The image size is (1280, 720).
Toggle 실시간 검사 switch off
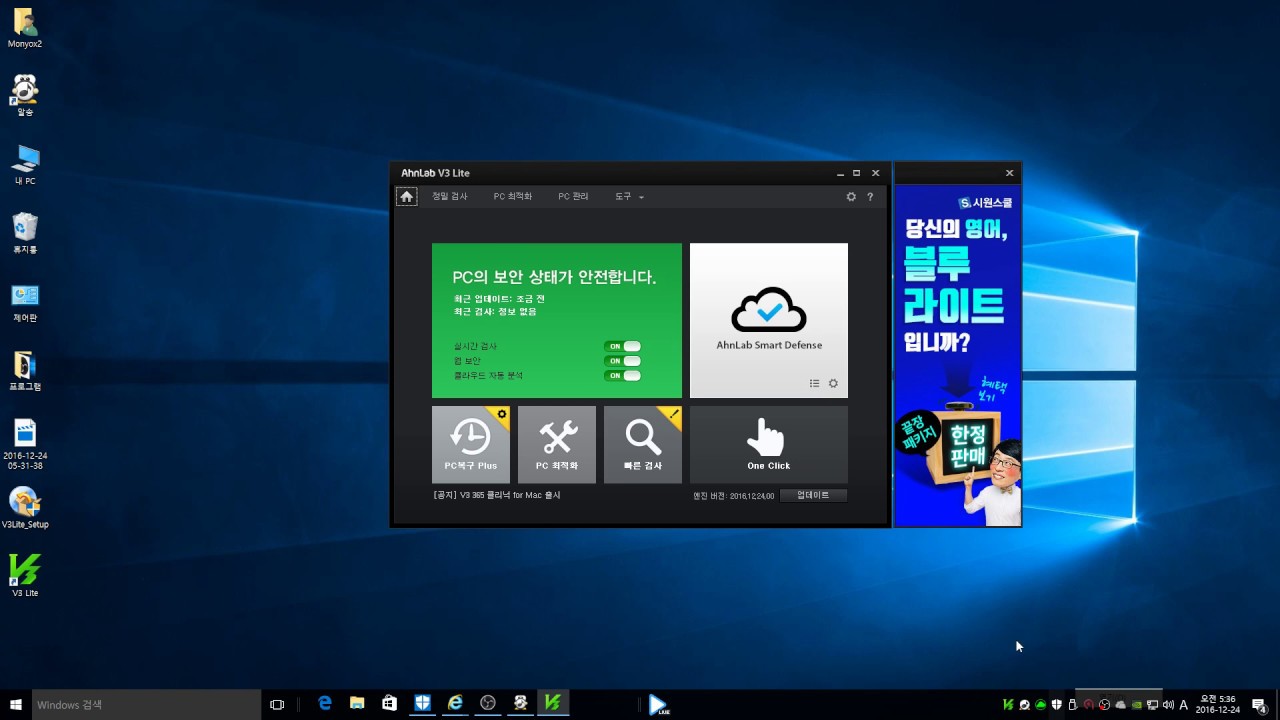pos(622,346)
